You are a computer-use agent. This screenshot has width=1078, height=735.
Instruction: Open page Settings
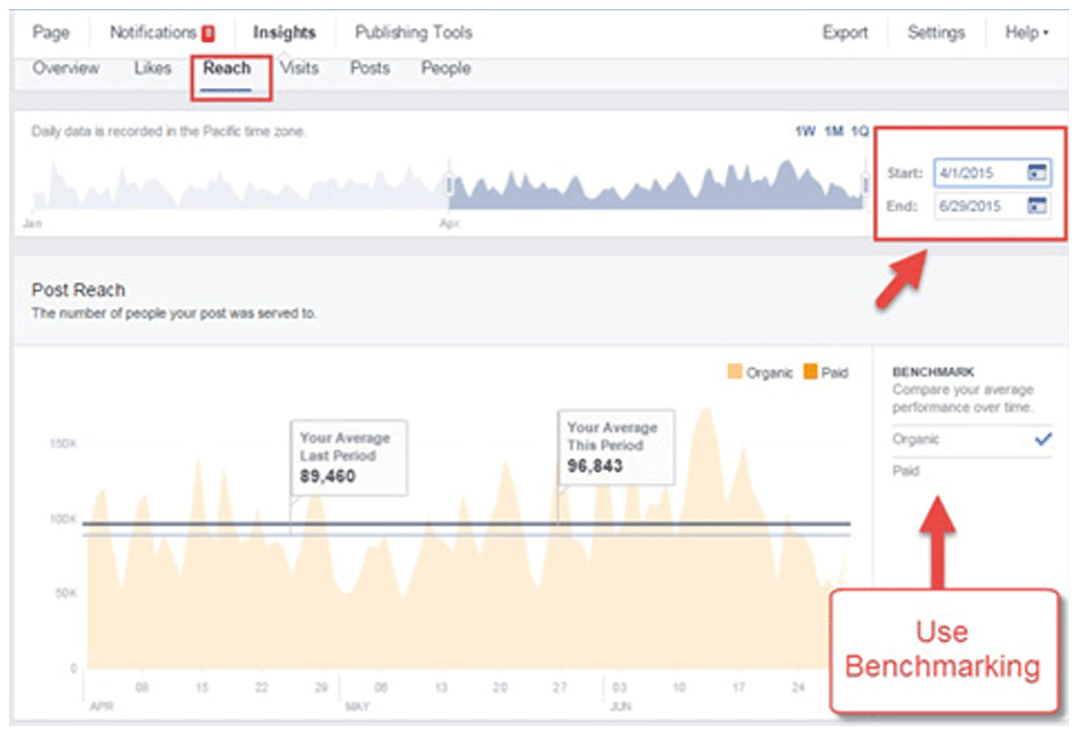pyautogui.click(x=934, y=33)
